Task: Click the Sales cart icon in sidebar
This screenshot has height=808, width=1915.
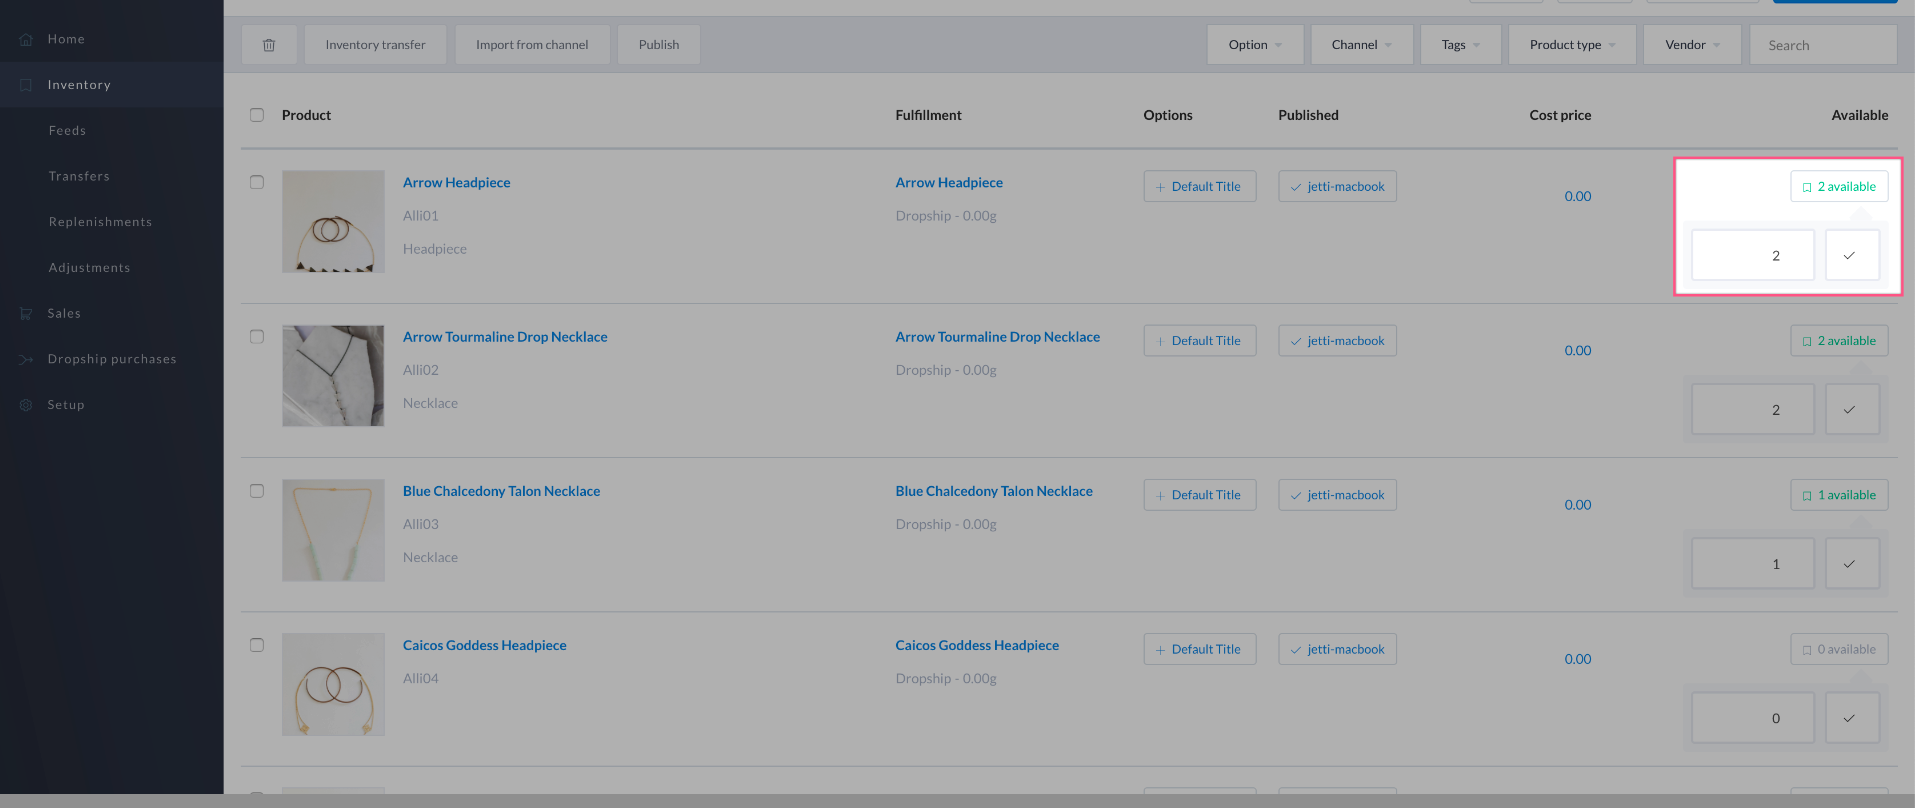Action: (x=26, y=313)
